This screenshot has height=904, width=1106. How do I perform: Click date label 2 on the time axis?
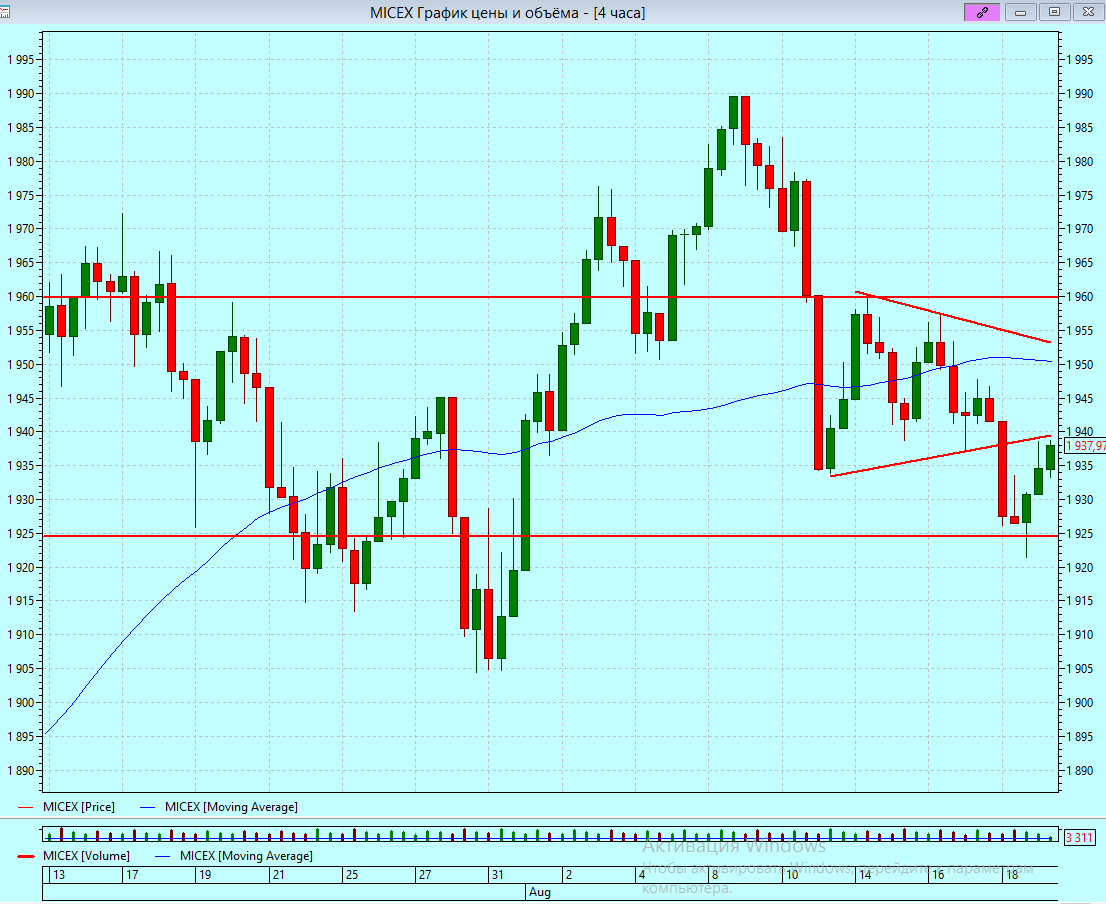click(568, 875)
